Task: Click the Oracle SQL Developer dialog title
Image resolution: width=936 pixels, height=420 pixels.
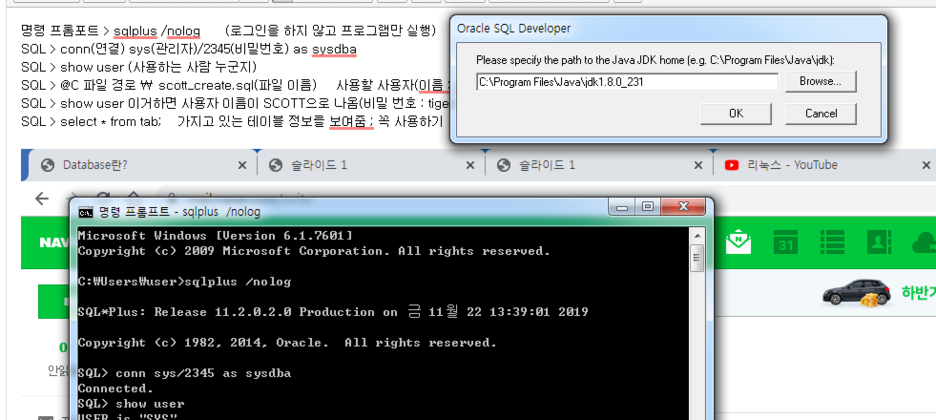Action: [x=513, y=29]
